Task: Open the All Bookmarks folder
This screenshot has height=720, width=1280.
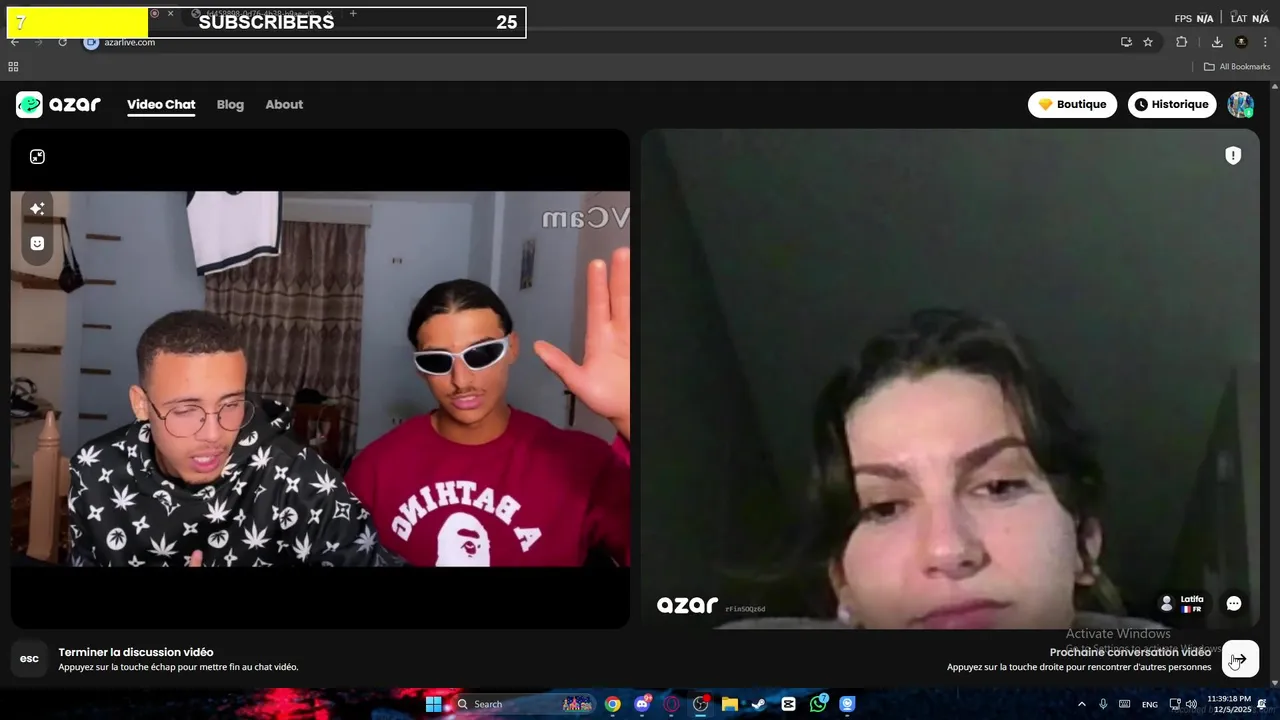Action: (1237, 67)
